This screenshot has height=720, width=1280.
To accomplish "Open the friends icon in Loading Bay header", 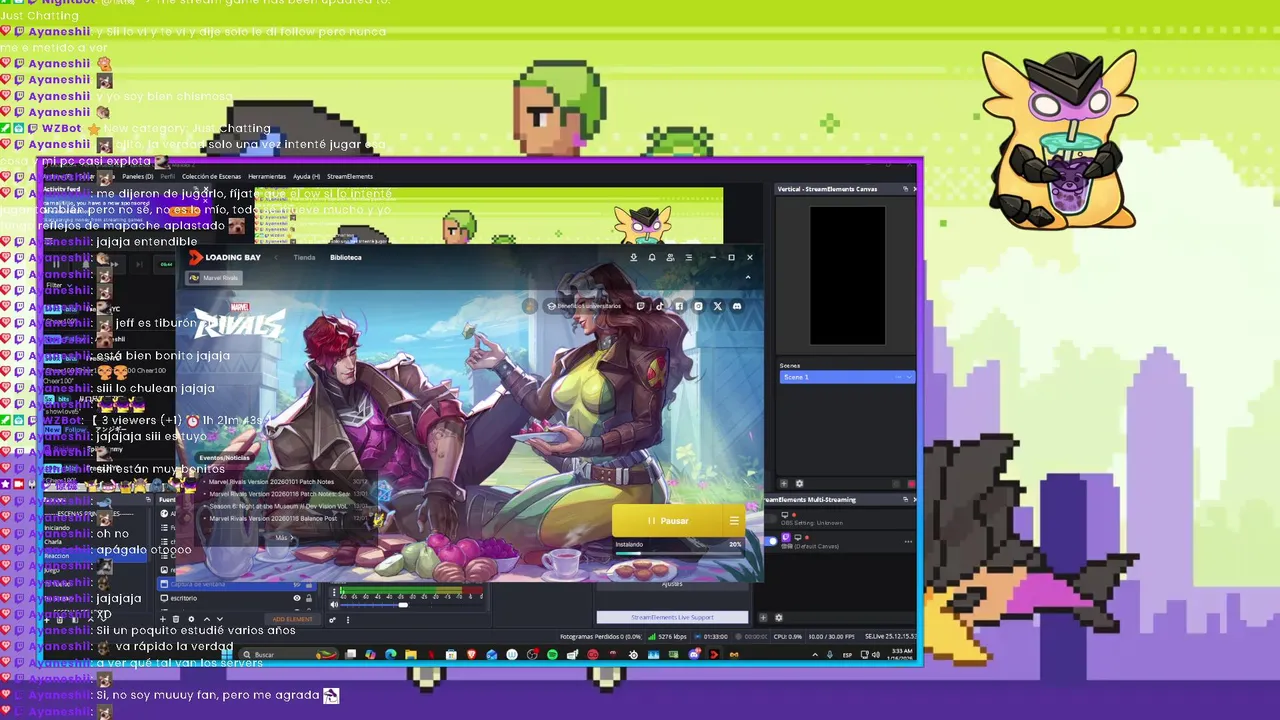I will [x=670, y=257].
